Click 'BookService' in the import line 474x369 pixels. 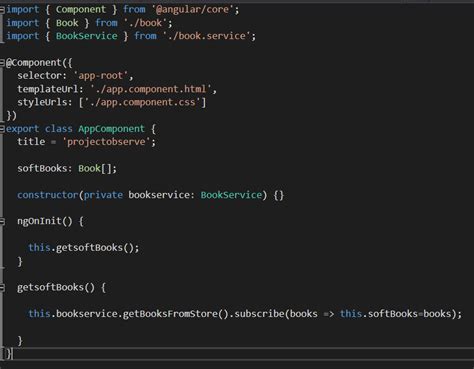pyautogui.click(x=87, y=36)
